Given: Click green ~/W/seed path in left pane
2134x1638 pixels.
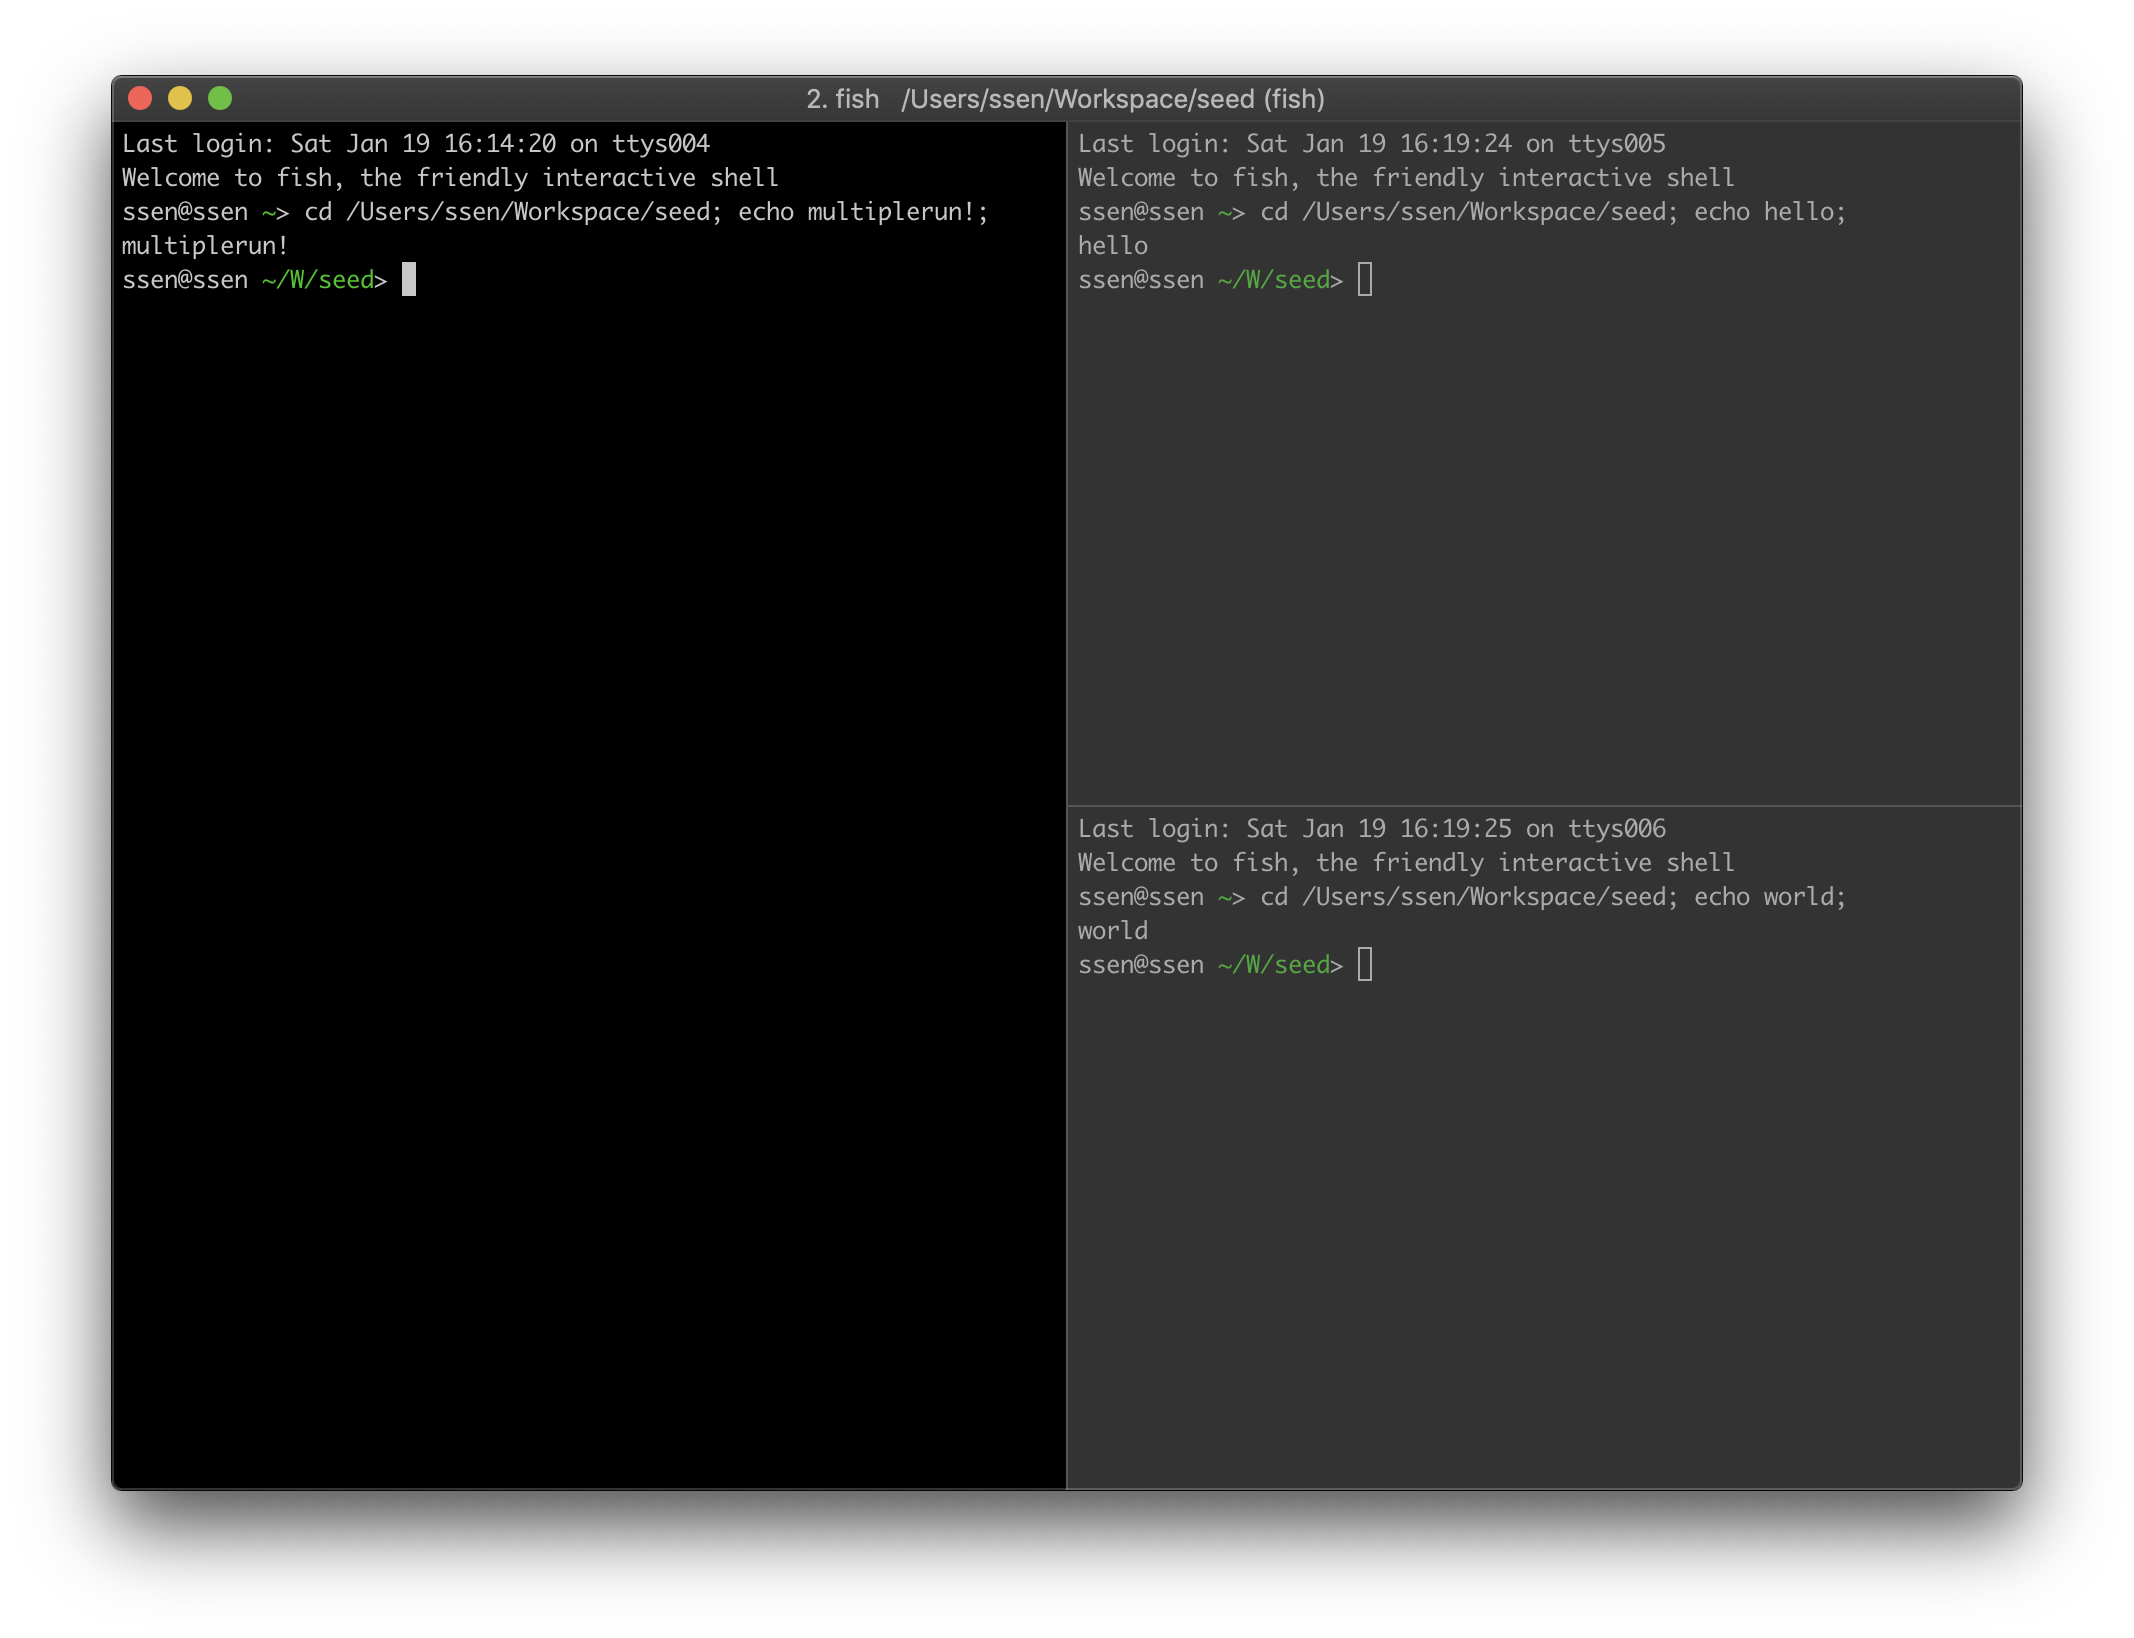Looking at the screenshot, I should 318,280.
